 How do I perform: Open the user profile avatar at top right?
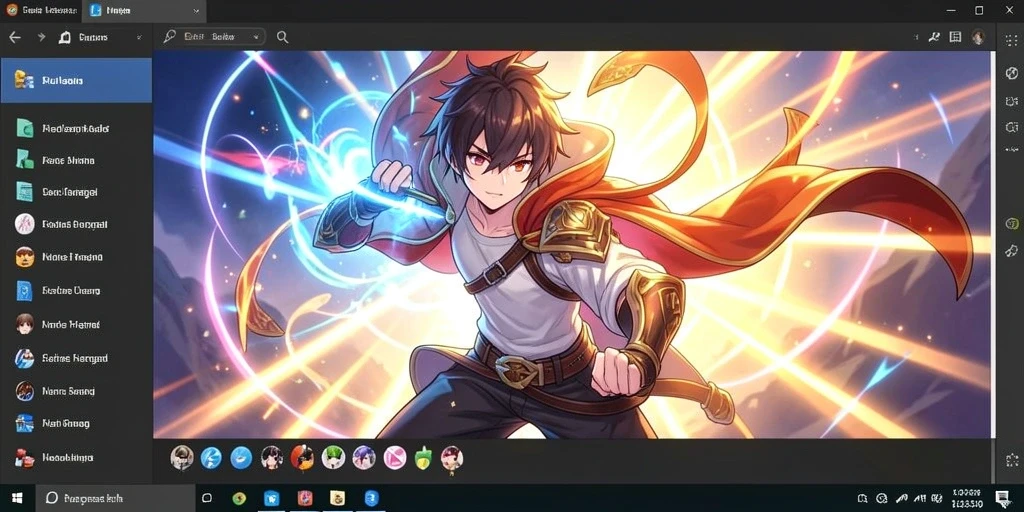(978, 37)
